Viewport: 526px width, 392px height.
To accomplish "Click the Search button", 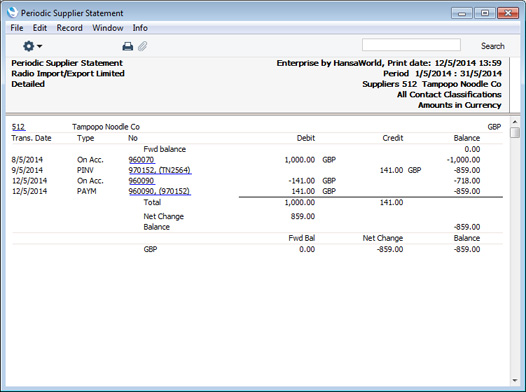I will tap(492, 46).
